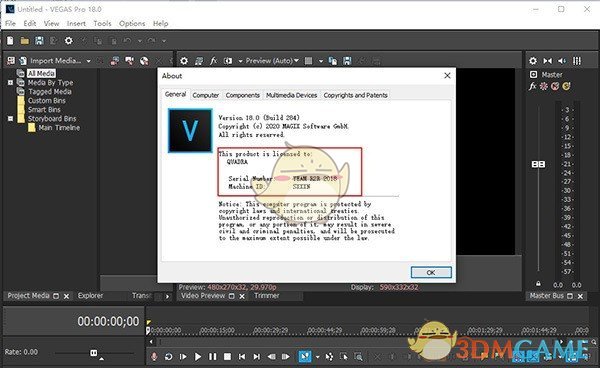Open Mixing Console icon in Master Bus

click(577, 60)
